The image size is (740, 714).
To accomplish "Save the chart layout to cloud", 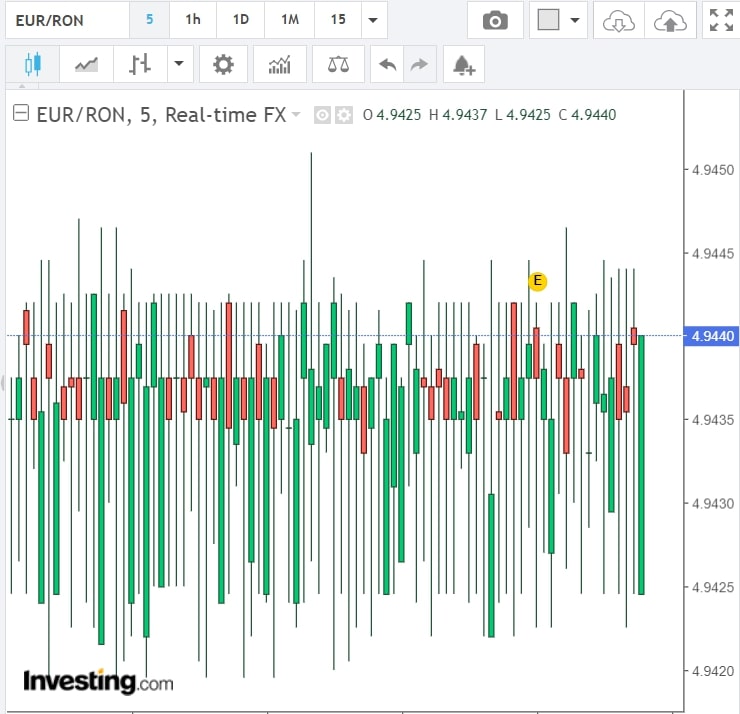I will (x=670, y=20).
